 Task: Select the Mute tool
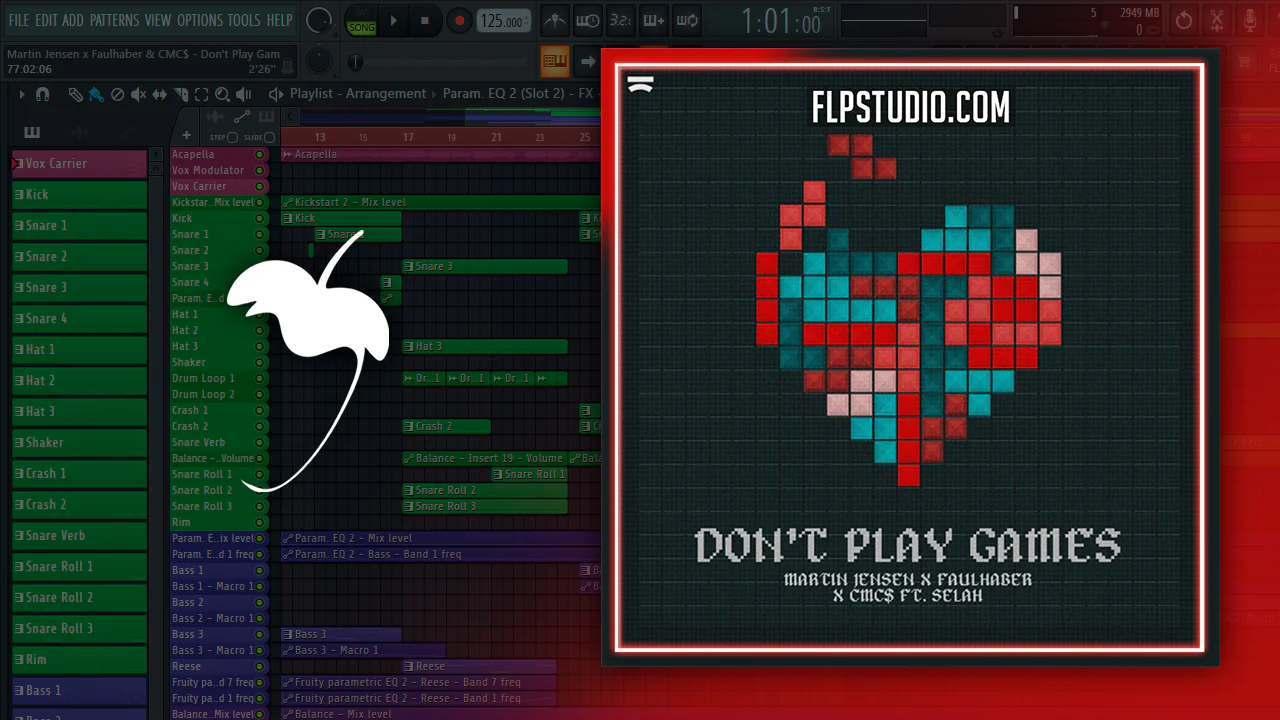click(138, 94)
